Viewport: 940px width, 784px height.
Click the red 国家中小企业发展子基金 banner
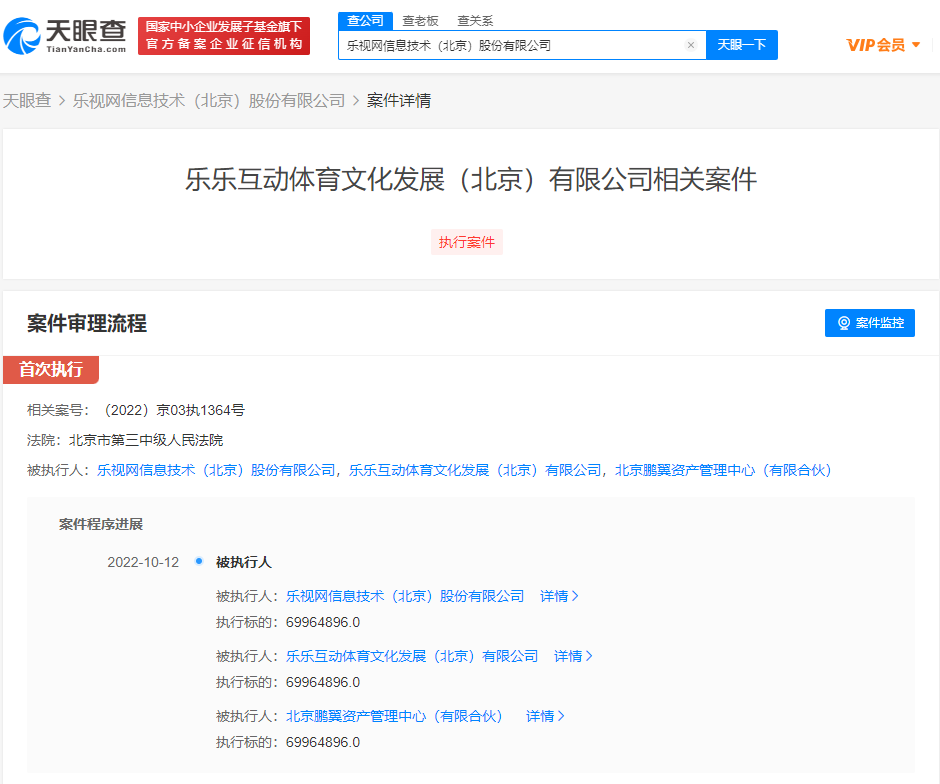pos(224,36)
